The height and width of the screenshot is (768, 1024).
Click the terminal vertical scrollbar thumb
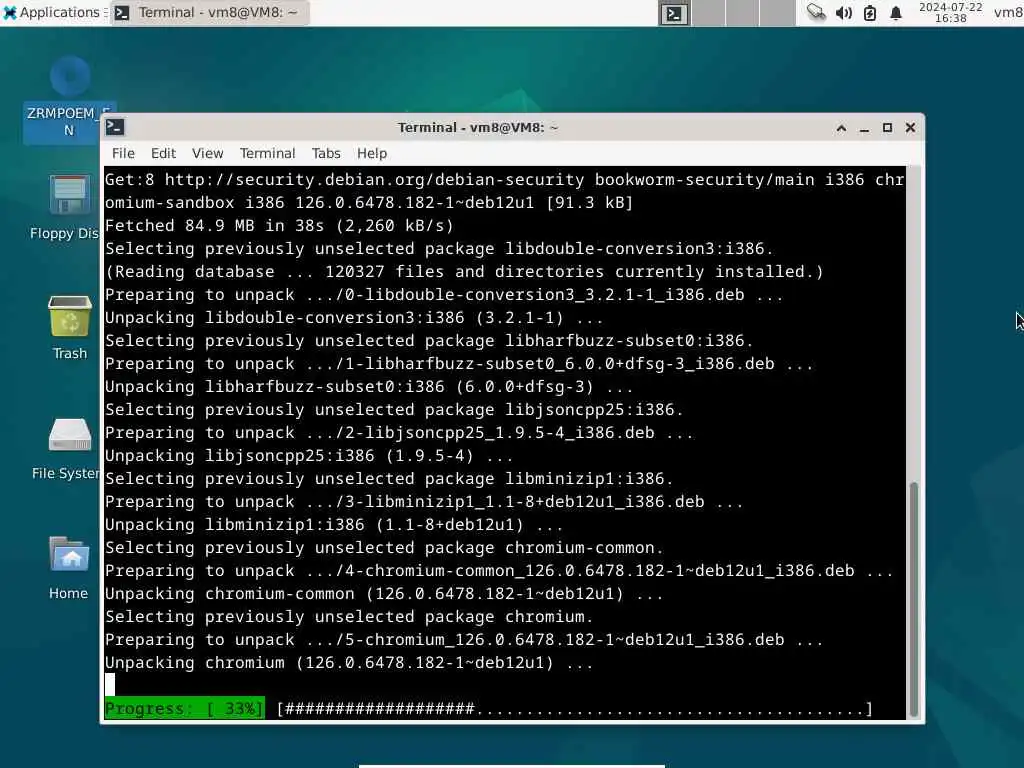(x=914, y=599)
